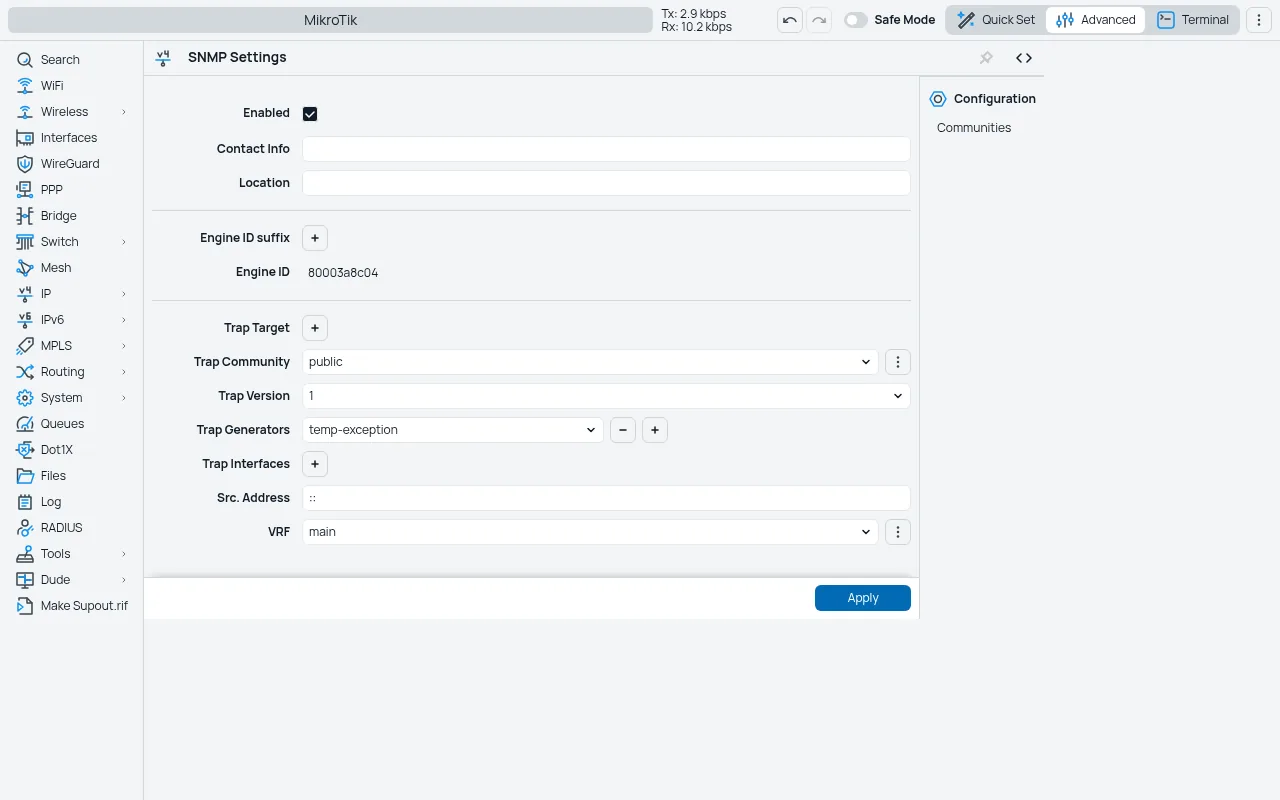Show code view with angle brackets icon
The width and height of the screenshot is (1280, 800).
[x=1024, y=58]
